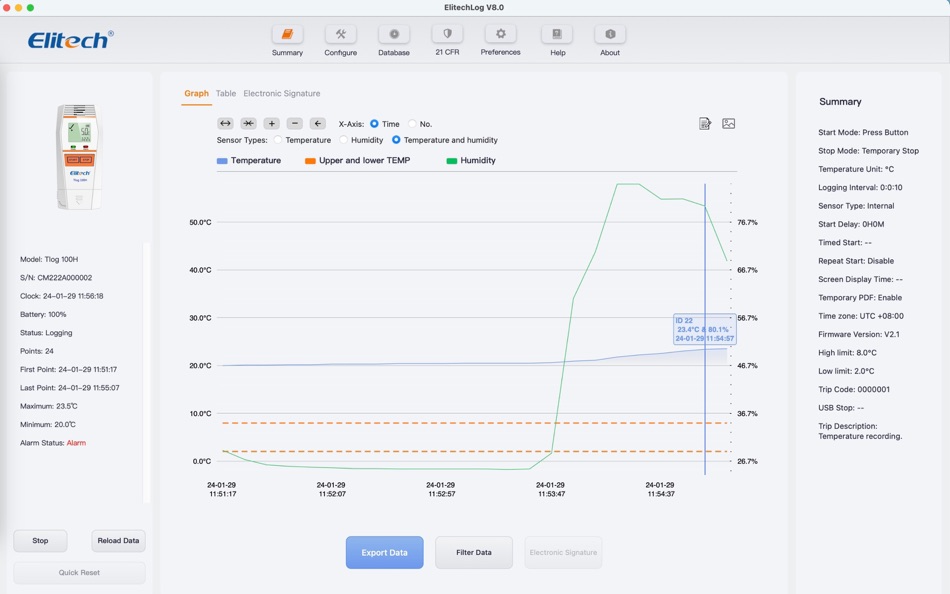
Task: Click the macOS yellow minimize window button
Action: coord(18,7)
